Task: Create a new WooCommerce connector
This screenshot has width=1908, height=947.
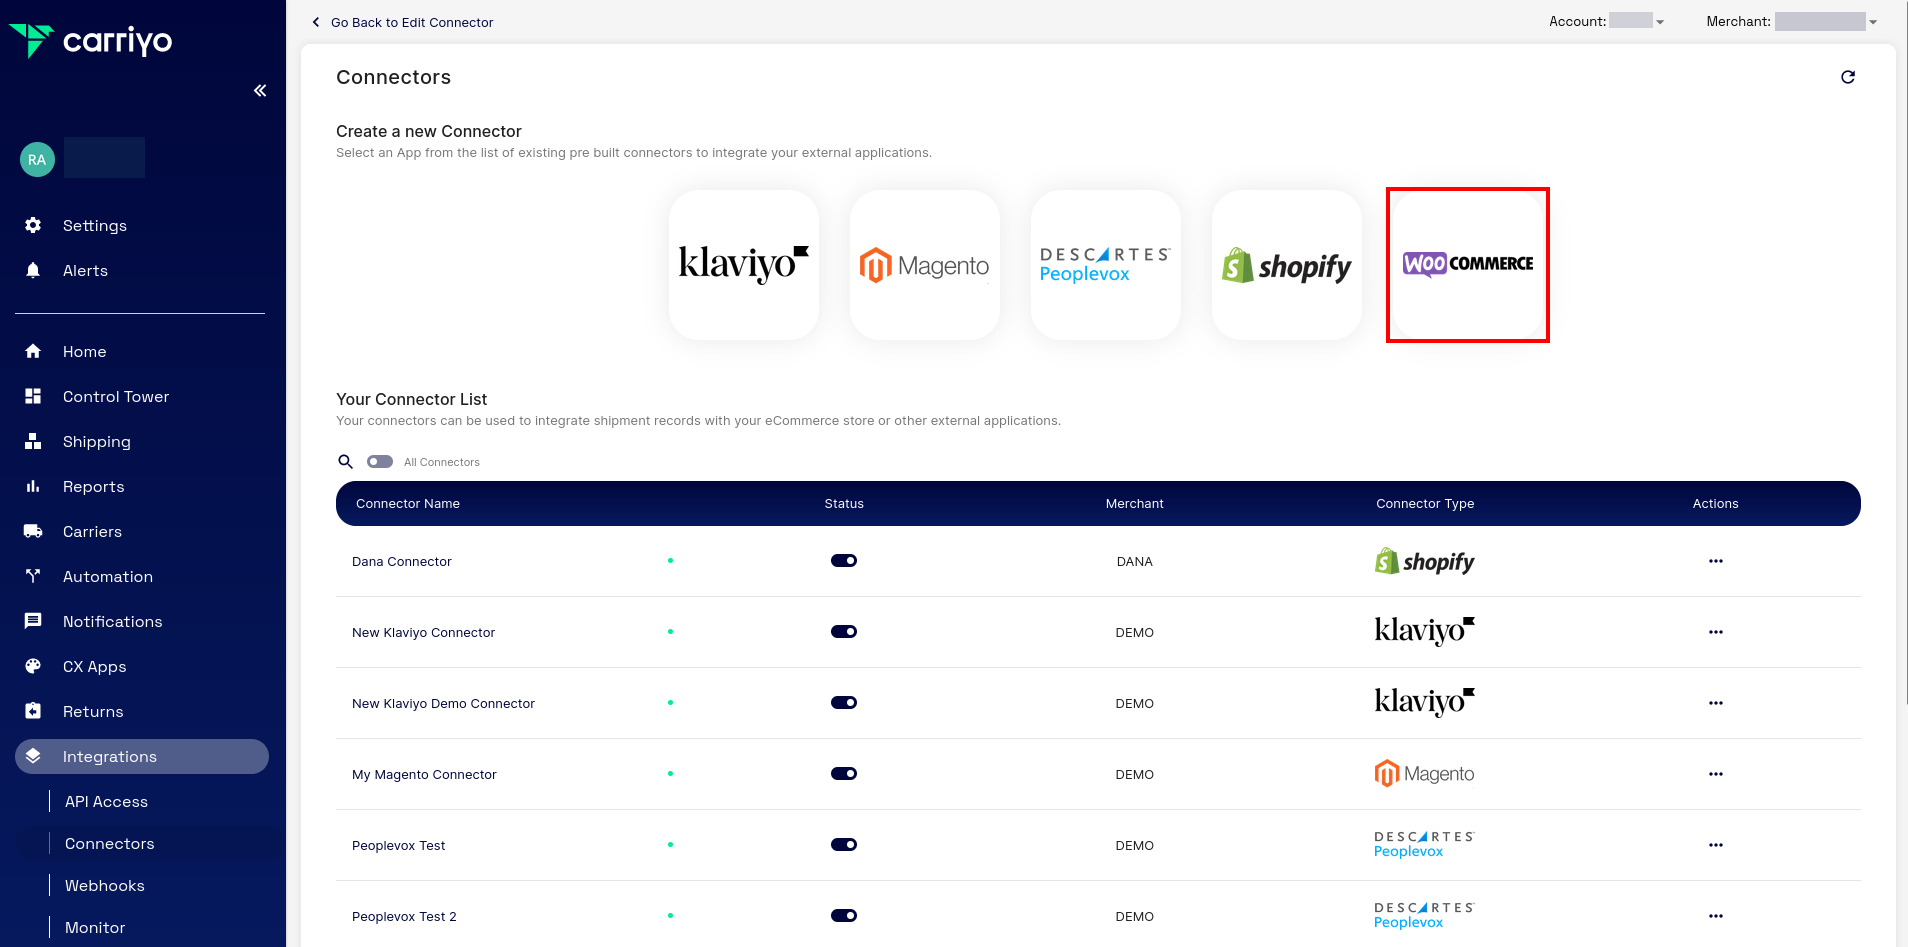Action: click(1468, 265)
